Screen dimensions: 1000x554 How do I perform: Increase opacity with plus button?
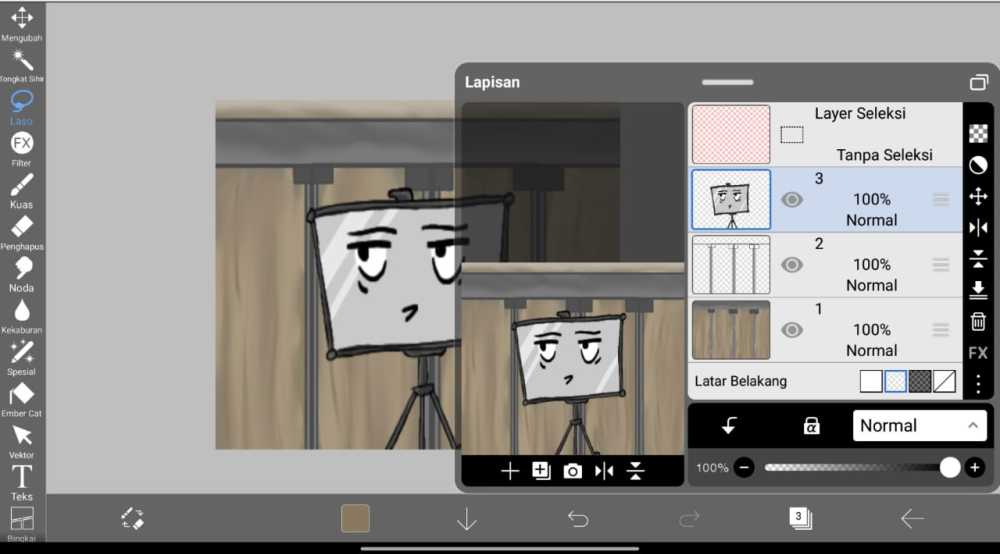click(x=974, y=468)
